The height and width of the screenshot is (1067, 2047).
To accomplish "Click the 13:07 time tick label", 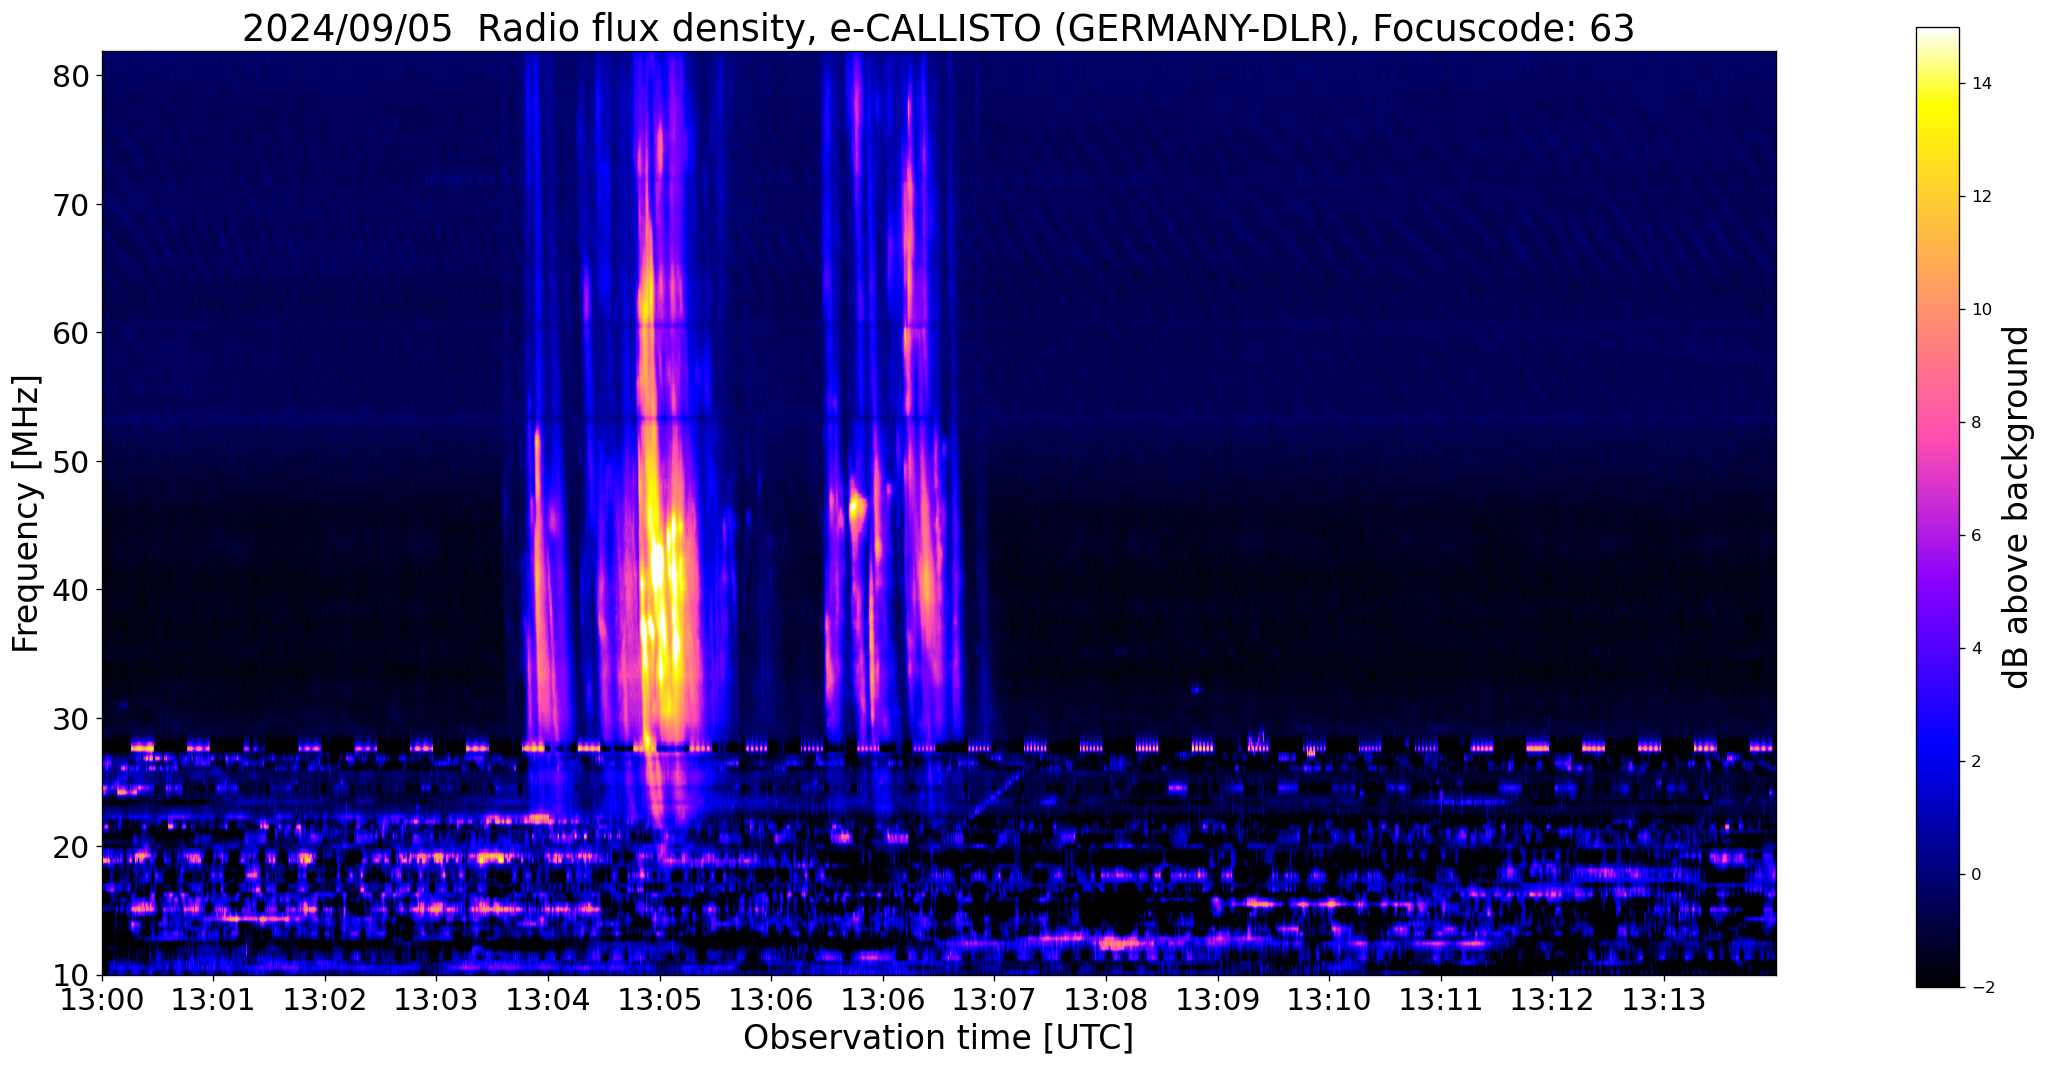I will [995, 1000].
